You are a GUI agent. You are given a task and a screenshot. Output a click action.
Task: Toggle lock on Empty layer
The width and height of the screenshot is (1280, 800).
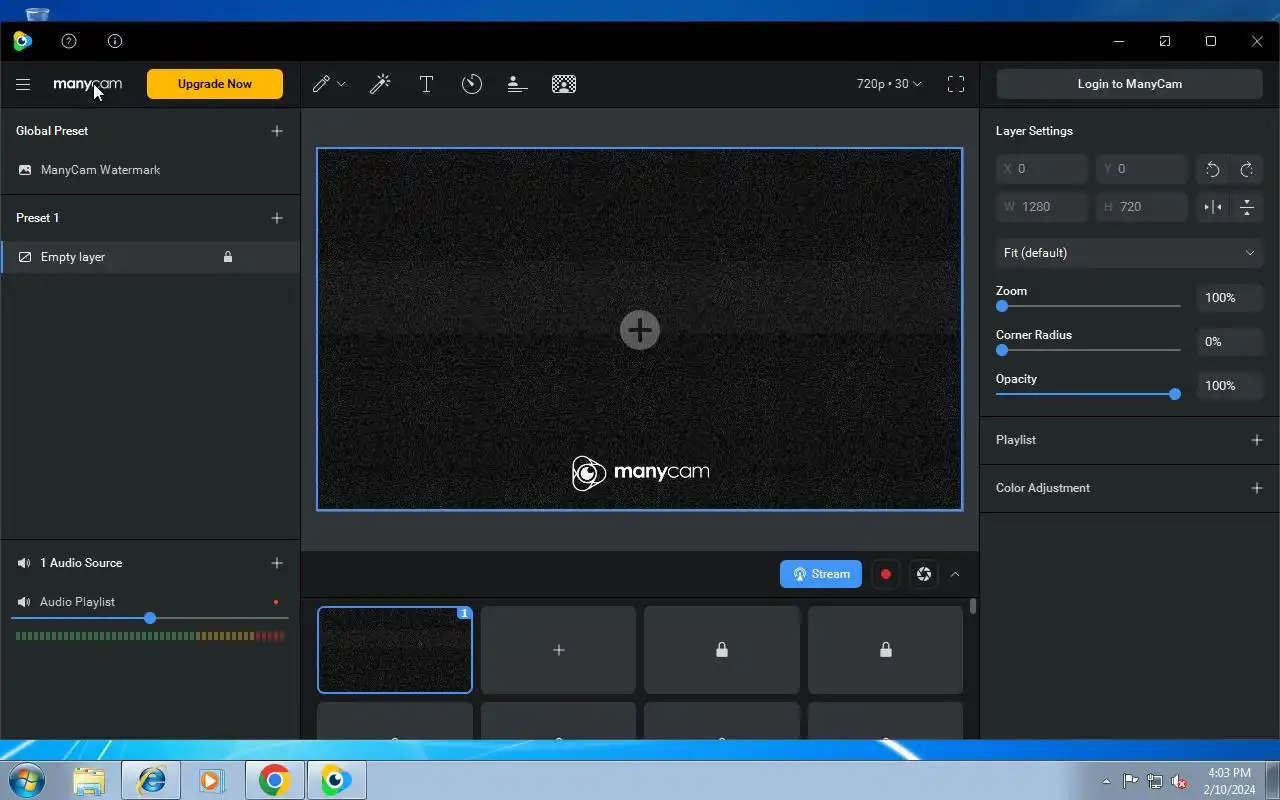(228, 257)
